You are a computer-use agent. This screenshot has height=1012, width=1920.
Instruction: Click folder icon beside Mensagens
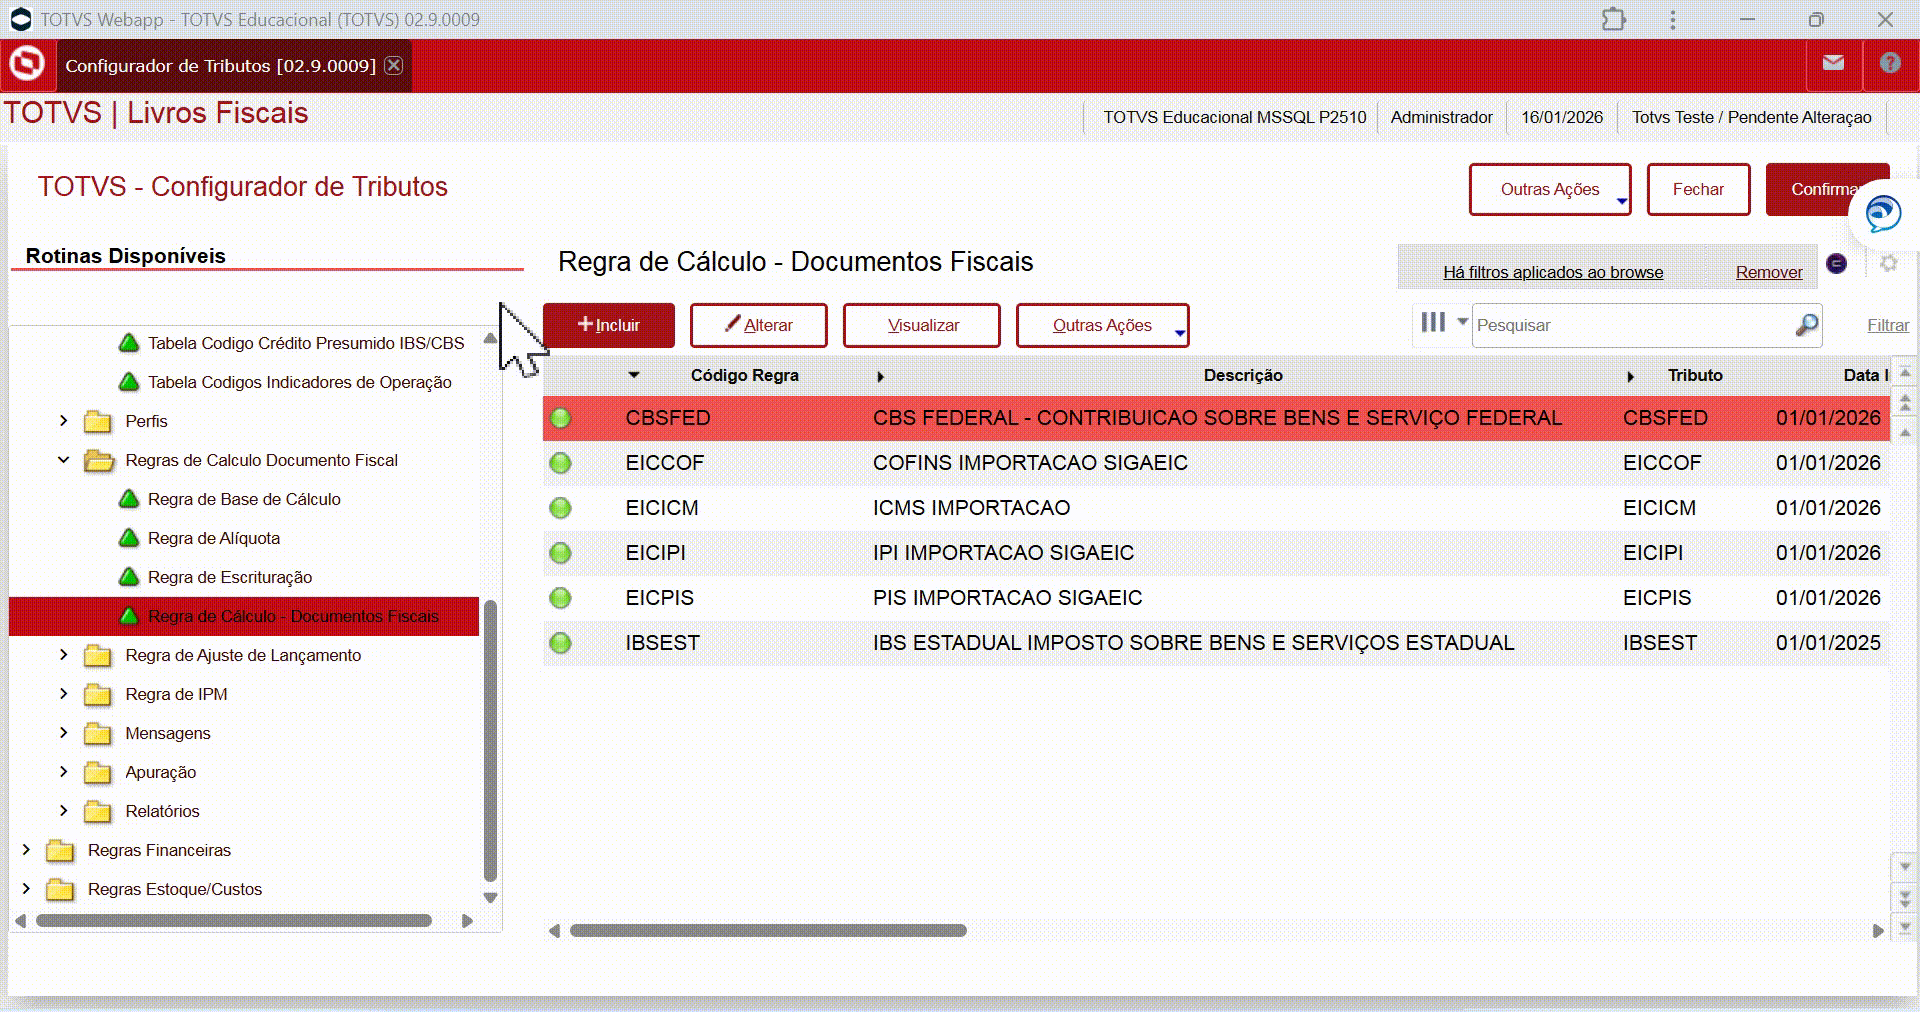pos(98,733)
